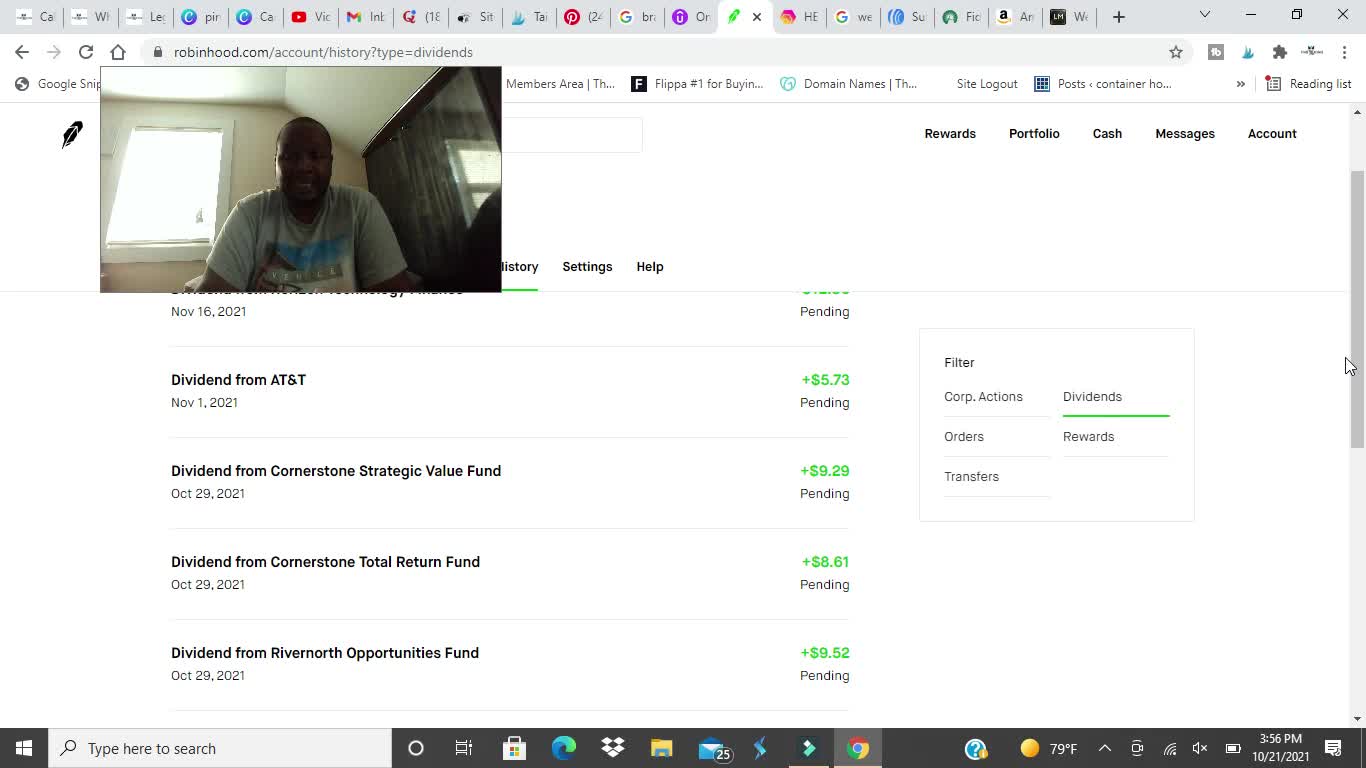
Task: Open the network Wi-Fi tray icon
Action: coord(1169,748)
